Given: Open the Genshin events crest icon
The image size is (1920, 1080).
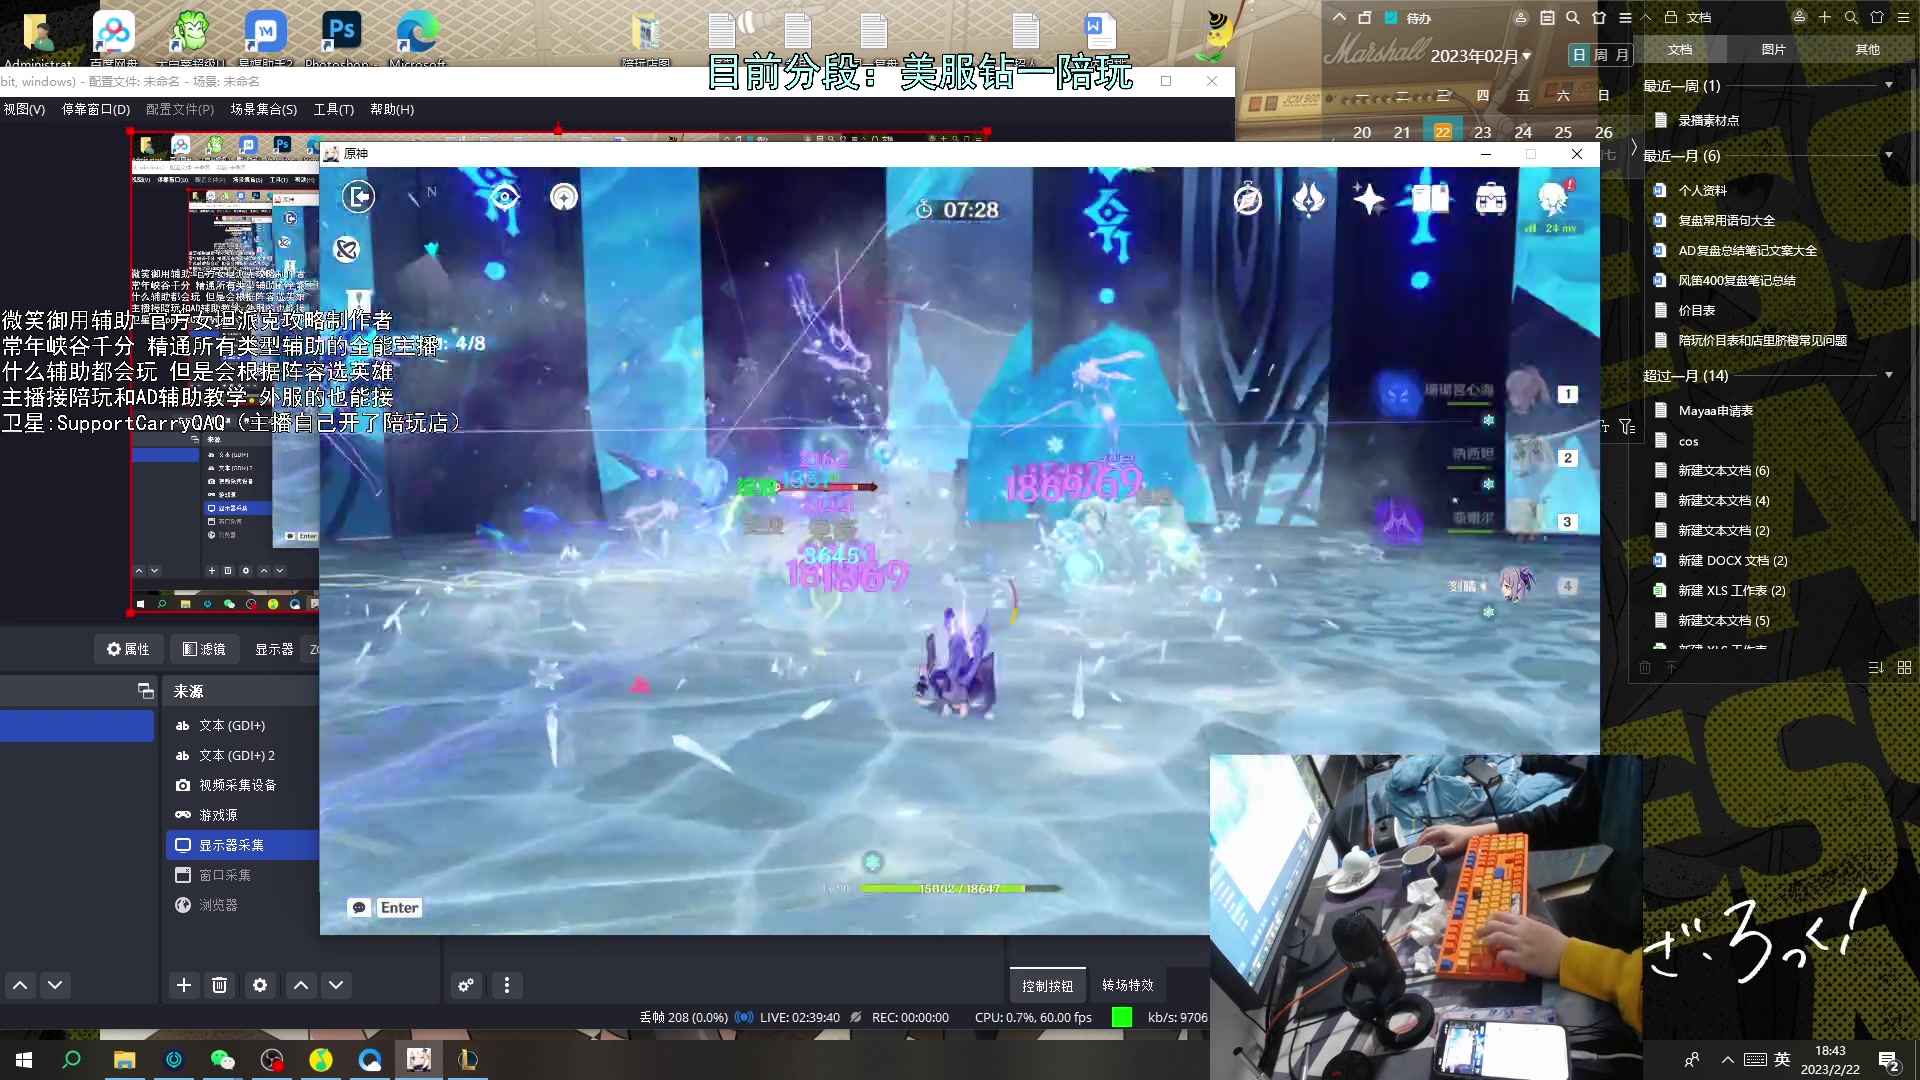Looking at the screenshot, I should (1308, 199).
